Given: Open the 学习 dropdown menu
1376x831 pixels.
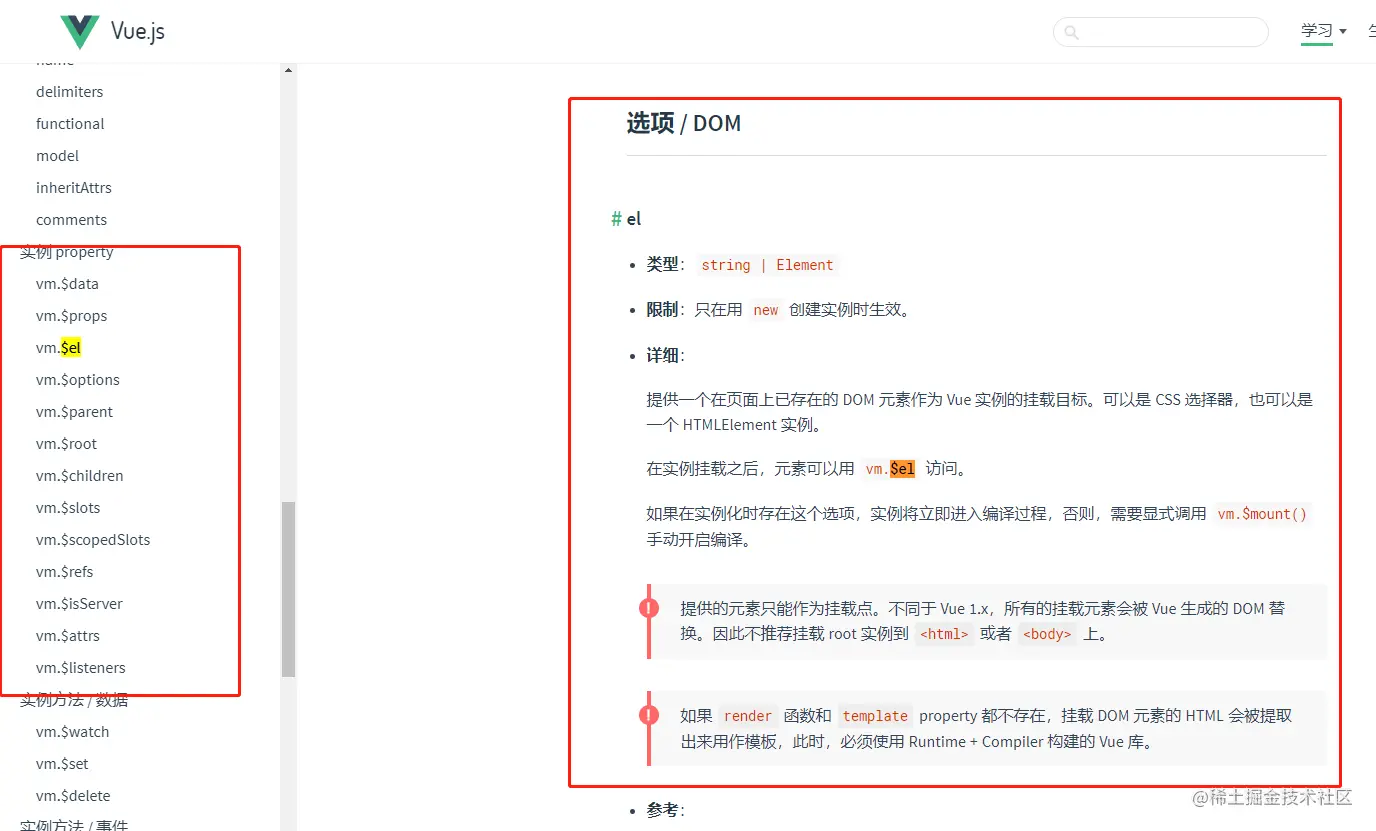Looking at the screenshot, I should (x=1323, y=31).
